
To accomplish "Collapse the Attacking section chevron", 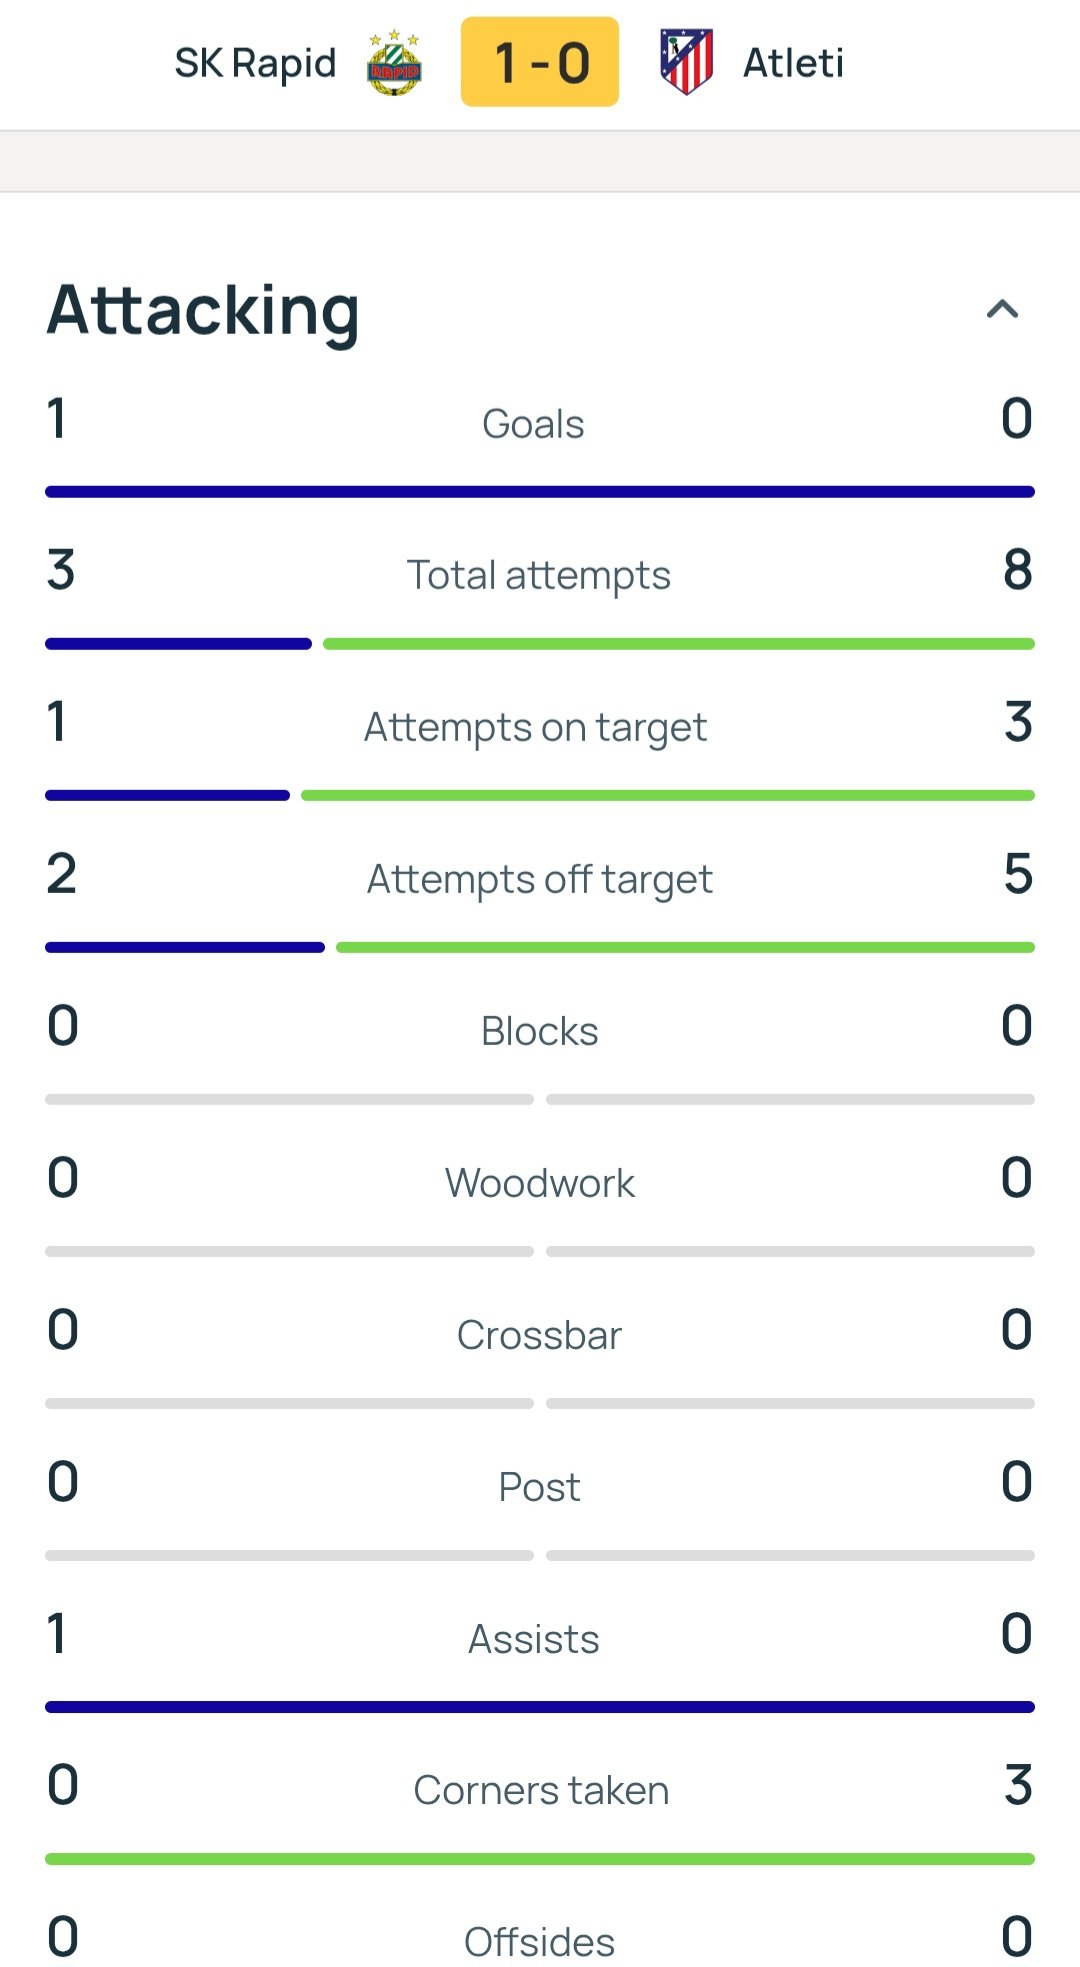I will click(1002, 309).
